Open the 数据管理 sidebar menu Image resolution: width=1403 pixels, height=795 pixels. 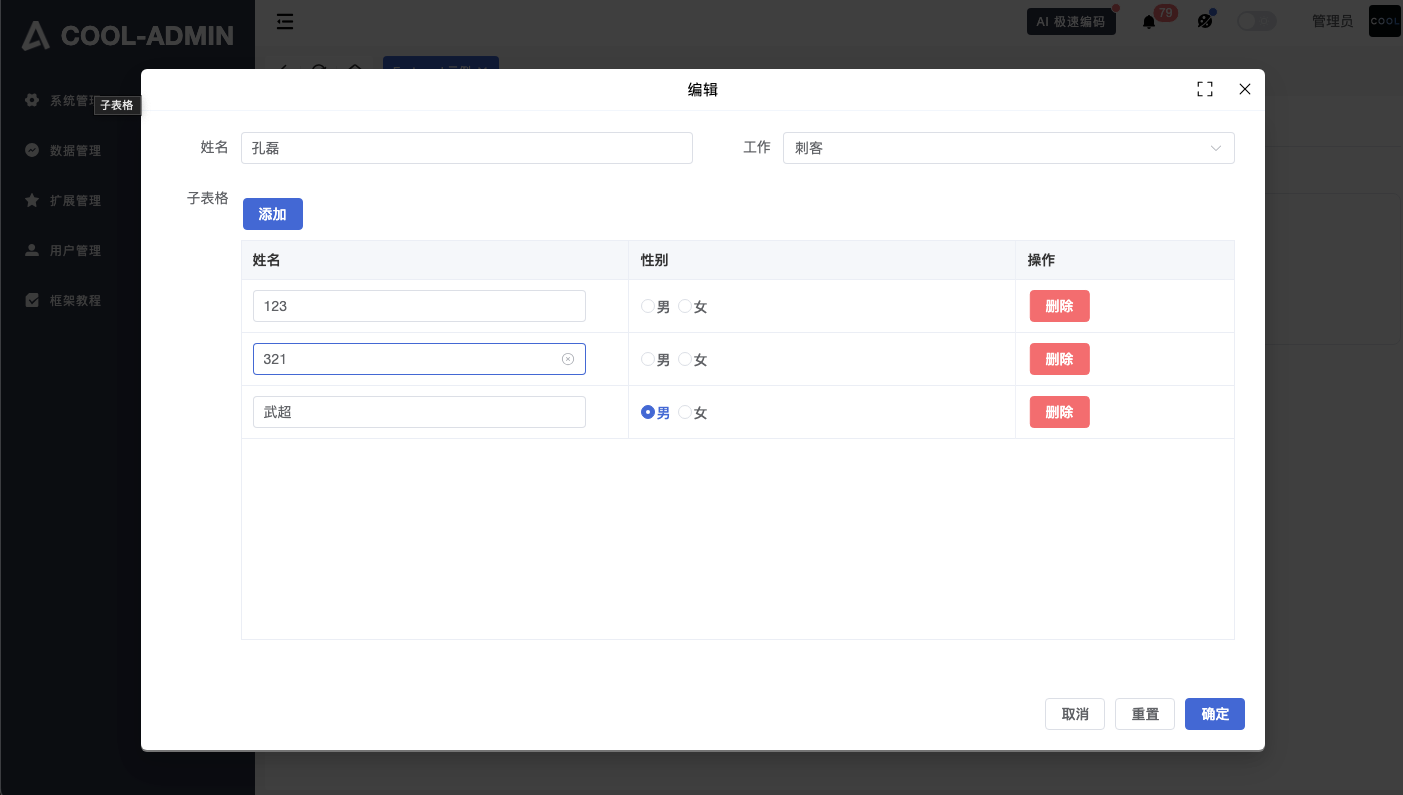point(75,150)
